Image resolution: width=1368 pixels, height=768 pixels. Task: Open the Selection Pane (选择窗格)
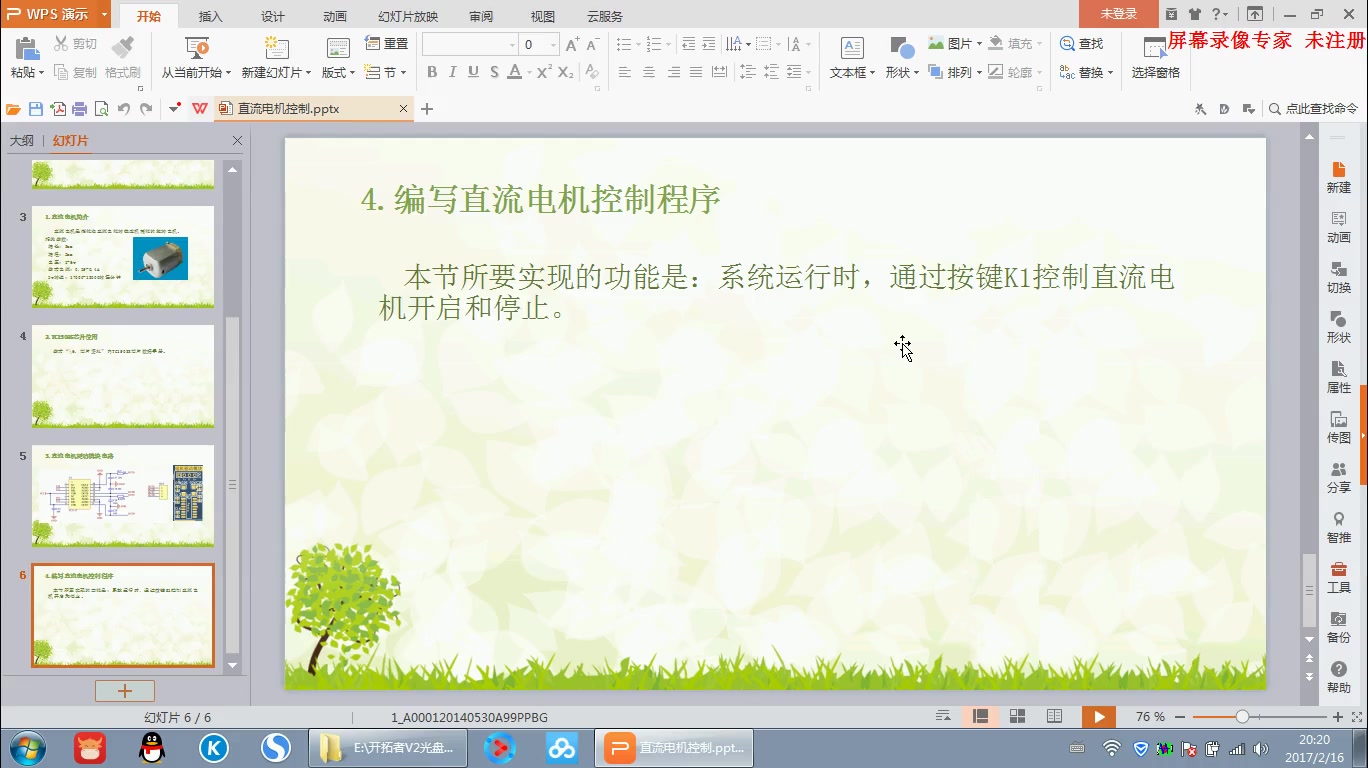pyautogui.click(x=1155, y=58)
